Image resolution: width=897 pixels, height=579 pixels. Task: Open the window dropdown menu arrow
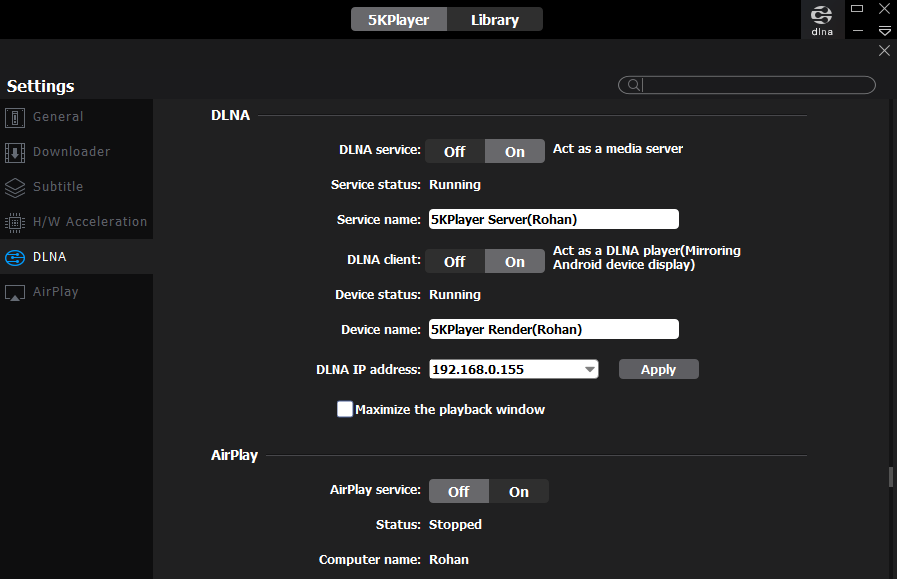(884, 31)
